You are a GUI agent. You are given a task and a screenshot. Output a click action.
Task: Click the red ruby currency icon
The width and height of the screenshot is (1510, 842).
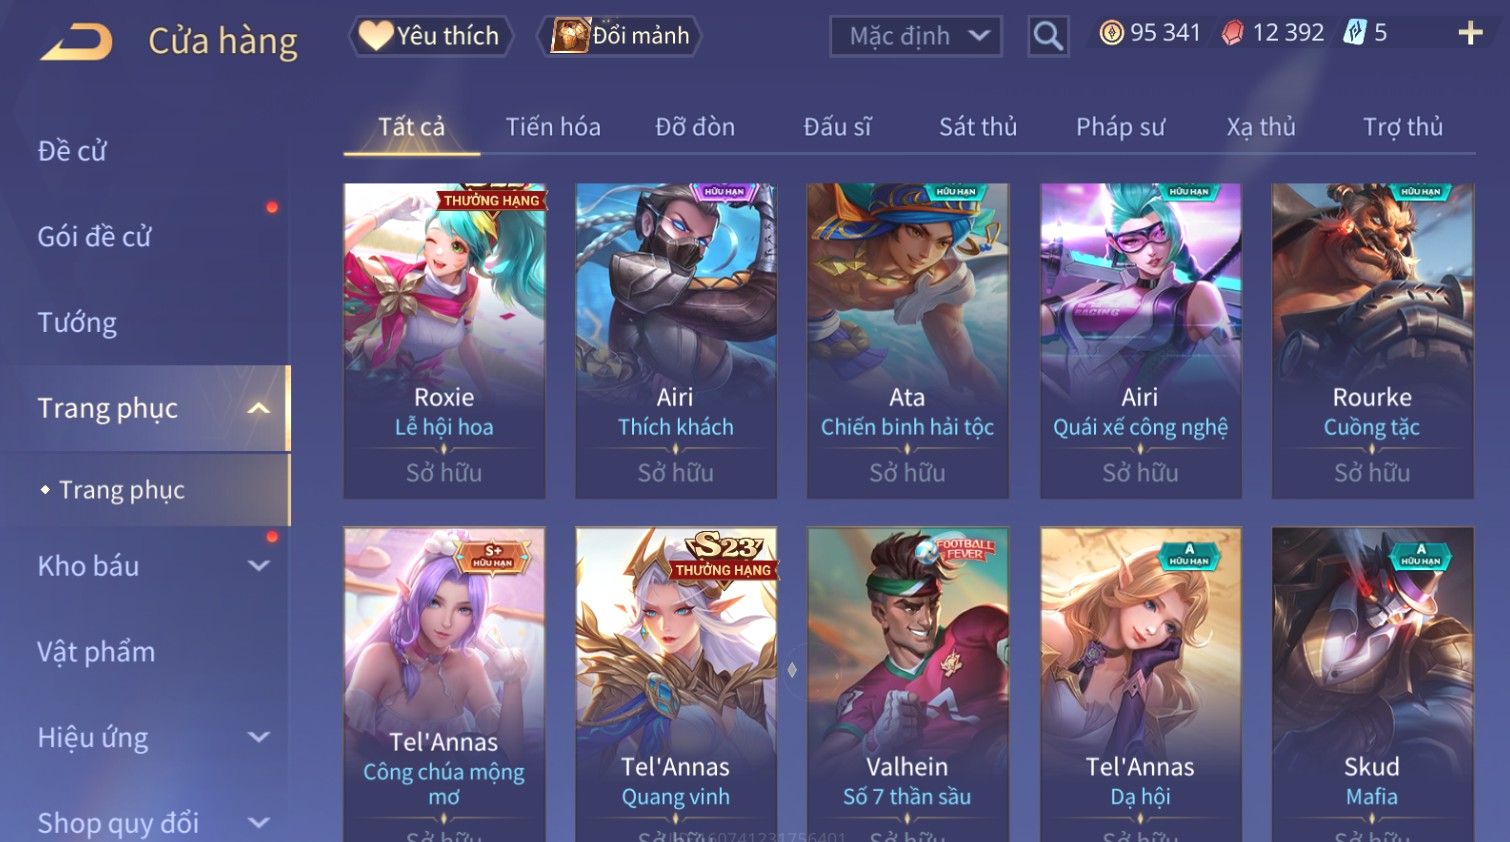(x=1233, y=33)
